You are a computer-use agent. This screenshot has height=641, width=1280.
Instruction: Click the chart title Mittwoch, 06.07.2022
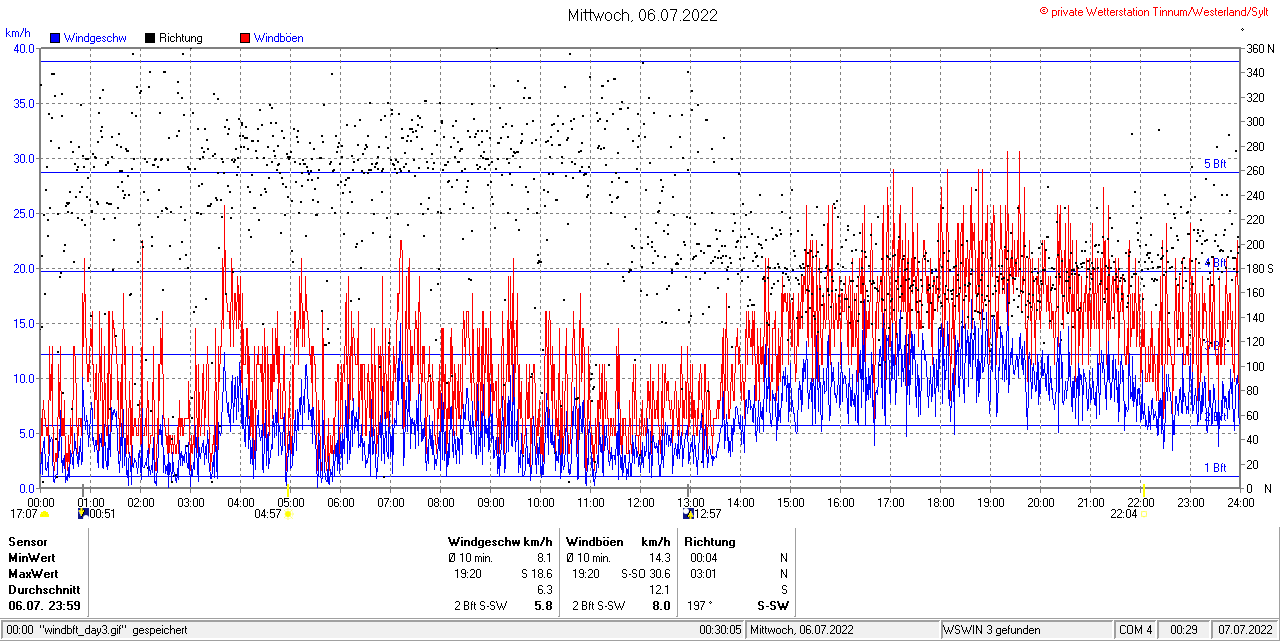point(643,15)
